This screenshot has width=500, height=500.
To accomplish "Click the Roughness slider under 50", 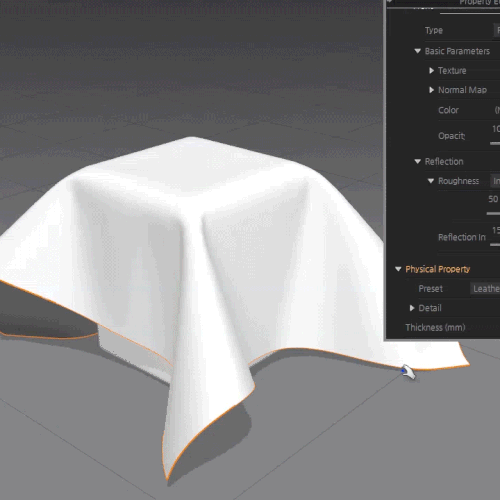I will (x=493, y=213).
